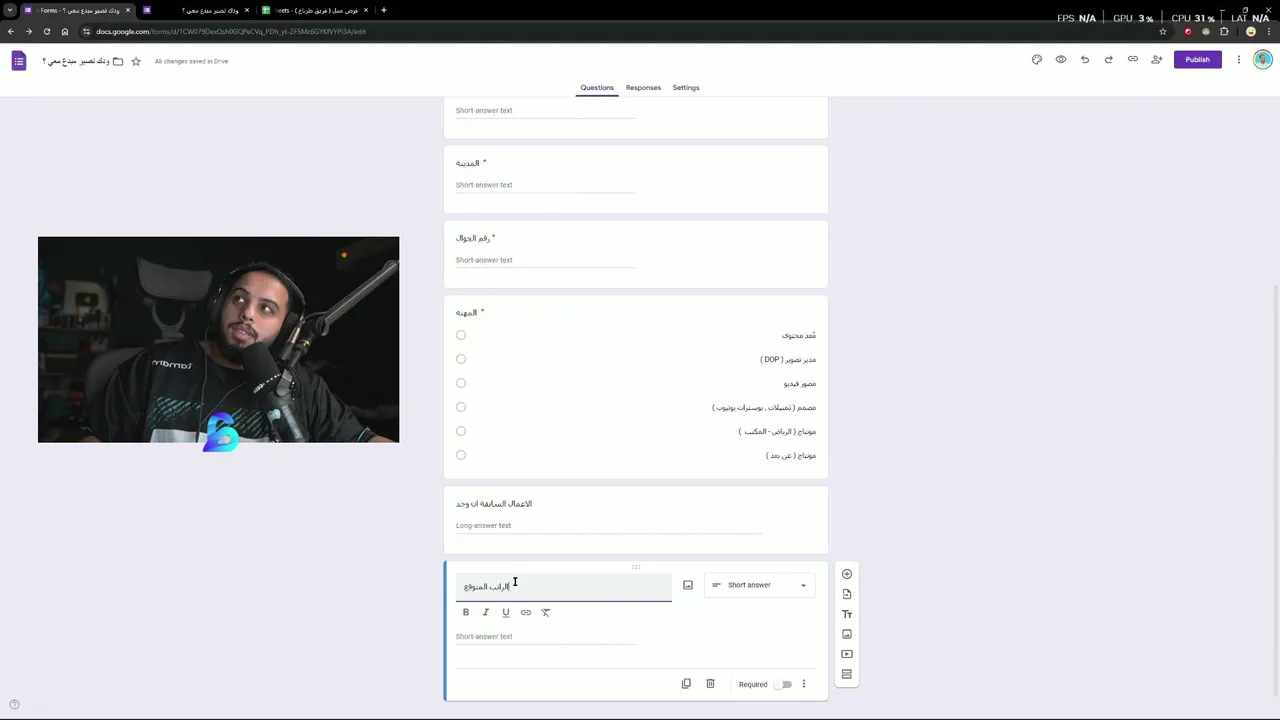Viewport: 1280px width, 720px height.
Task: Go to the Forms home purple icon
Action: click(x=19, y=61)
